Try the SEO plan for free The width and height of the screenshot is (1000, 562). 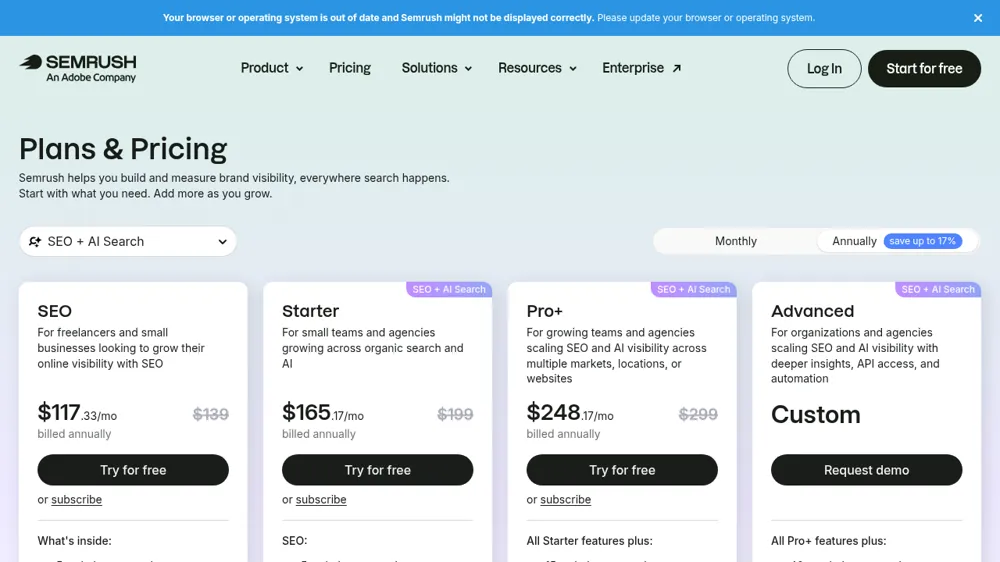tap(133, 470)
